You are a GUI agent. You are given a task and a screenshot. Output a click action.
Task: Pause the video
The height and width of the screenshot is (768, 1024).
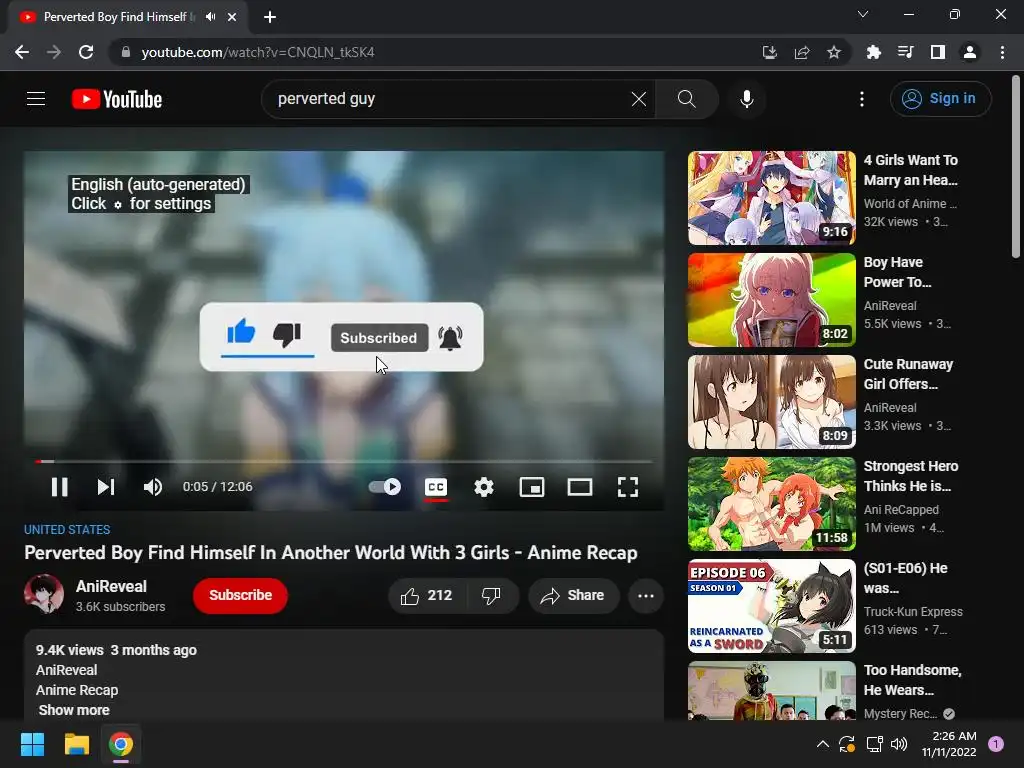(x=59, y=487)
